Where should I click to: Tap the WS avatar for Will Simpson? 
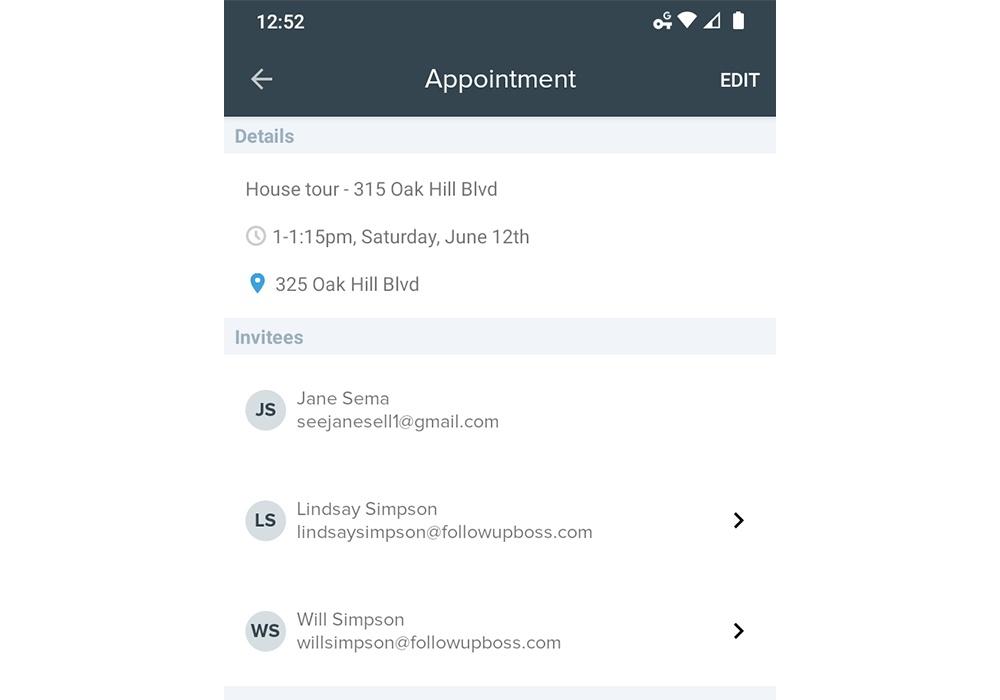click(265, 631)
